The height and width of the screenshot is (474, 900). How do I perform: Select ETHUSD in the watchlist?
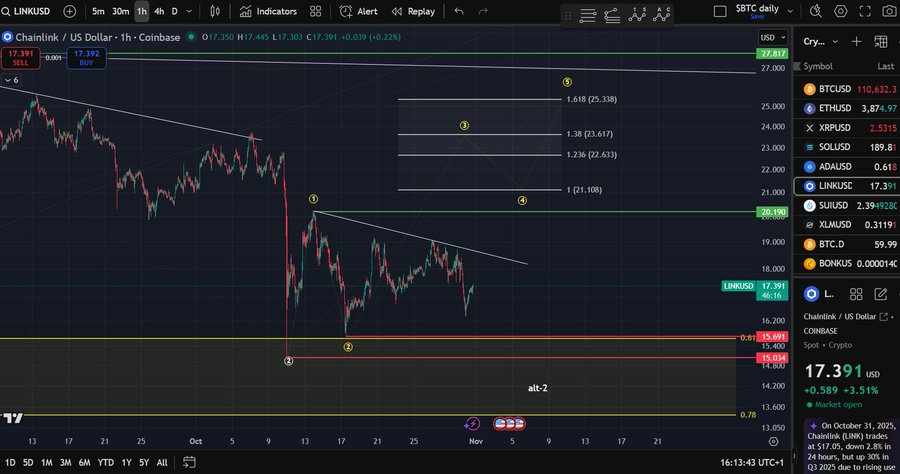pyautogui.click(x=834, y=108)
